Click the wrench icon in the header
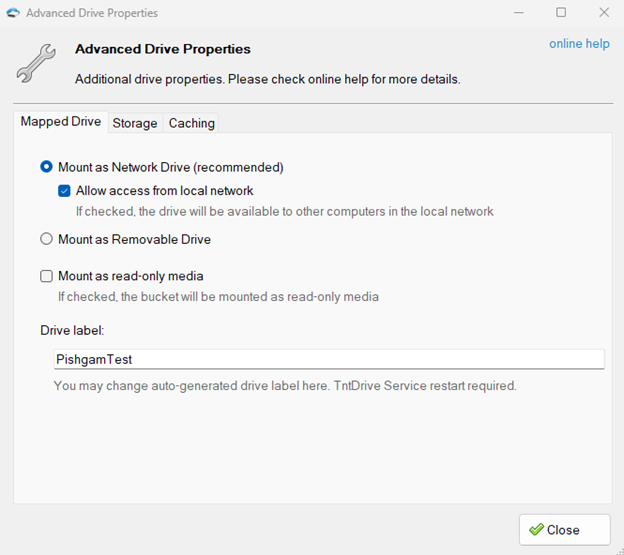This screenshot has width=624, height=555. click(x=36, y=63)
